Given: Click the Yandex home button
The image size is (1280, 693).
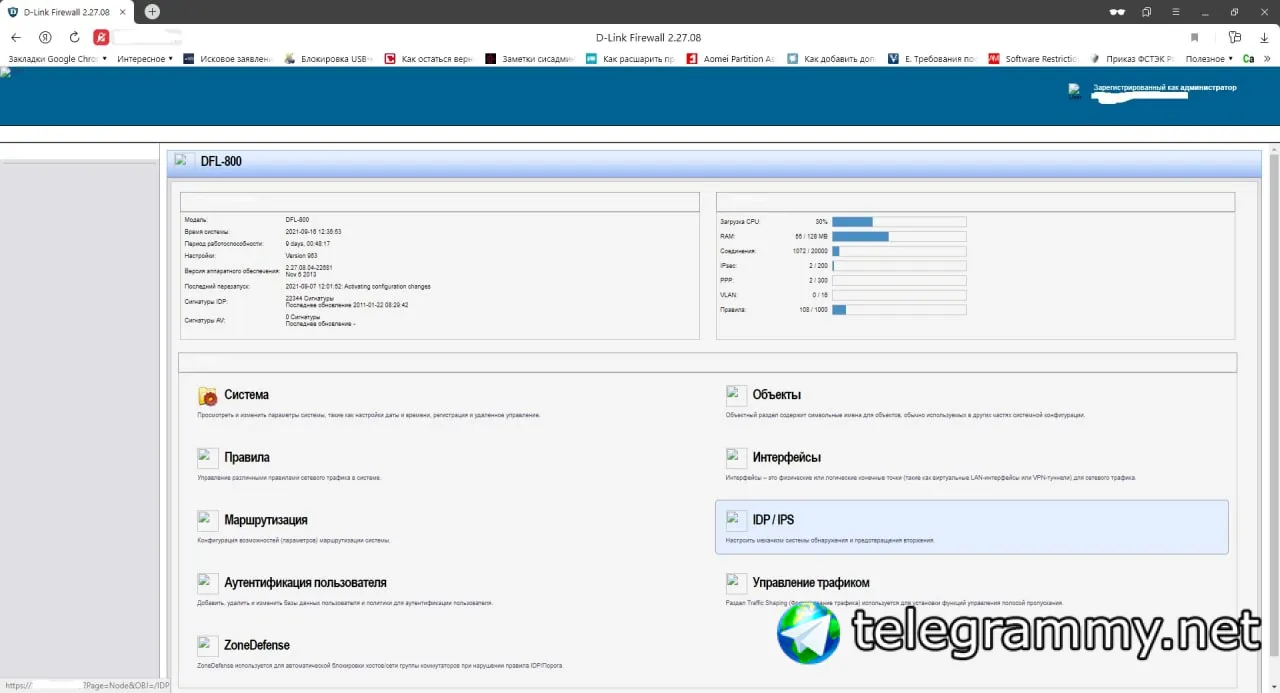Looking at the screenshot, I should [x=45, y=37].
